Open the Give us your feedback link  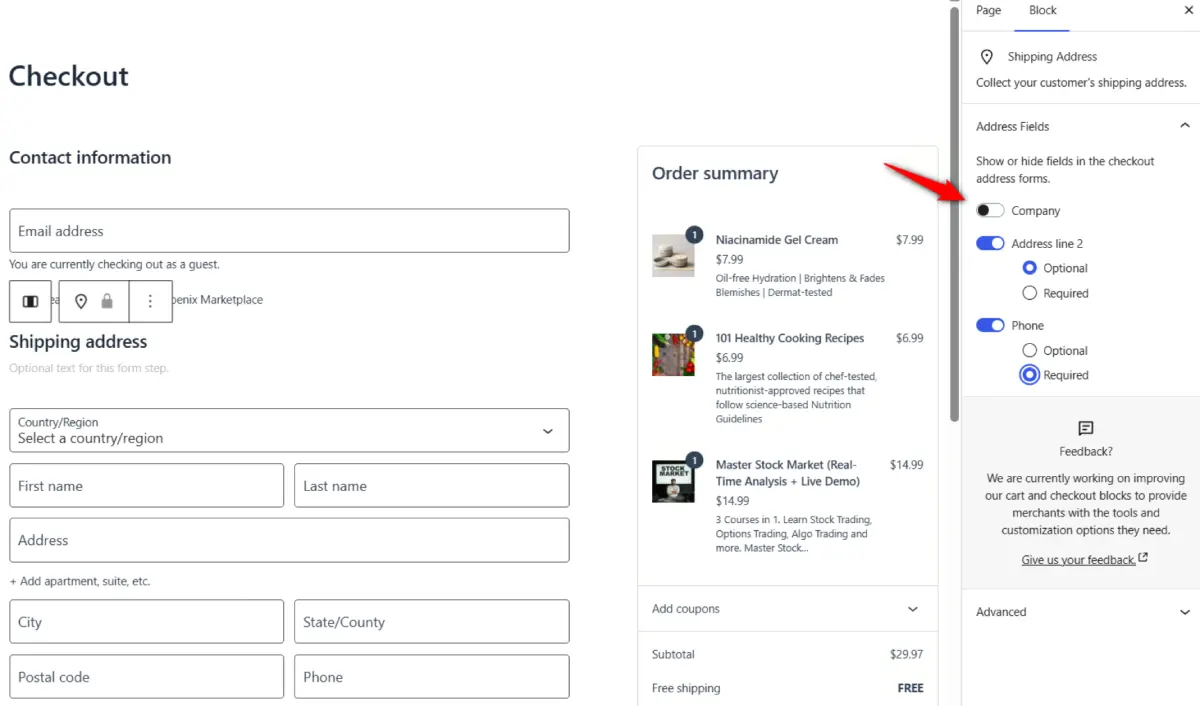pos(1084,560)
